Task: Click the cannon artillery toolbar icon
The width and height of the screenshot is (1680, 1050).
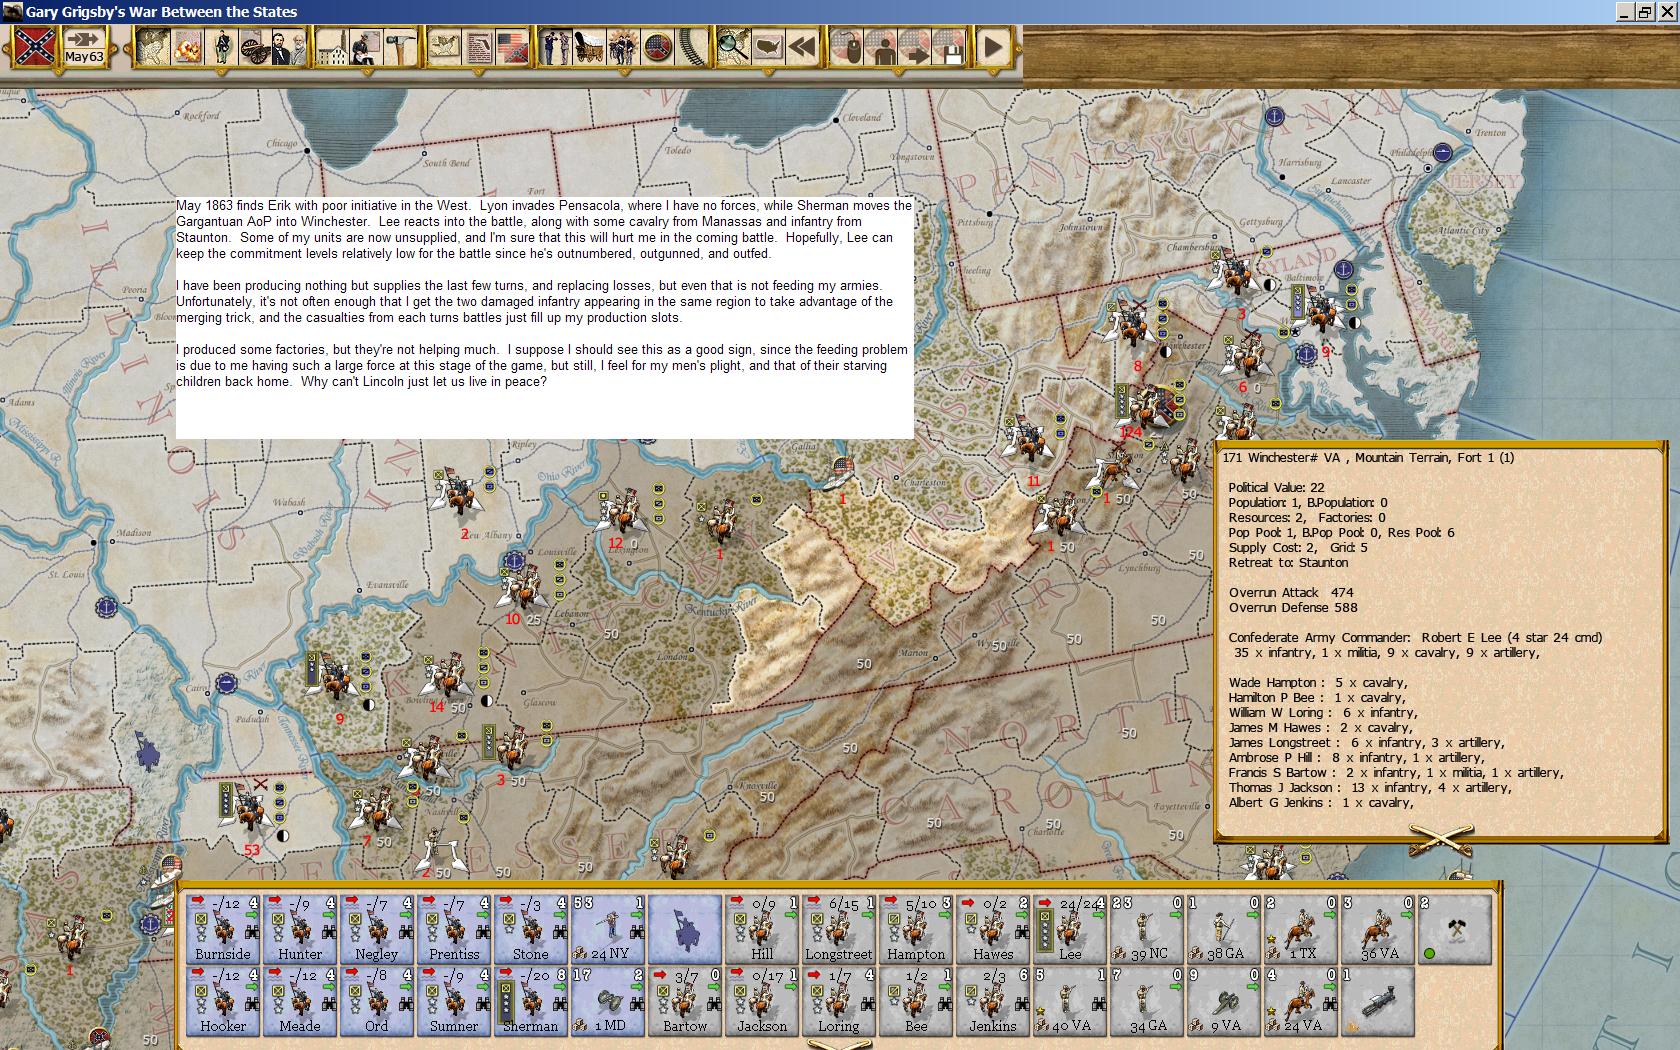Action: pyautogui.click(x=254, y=47)
